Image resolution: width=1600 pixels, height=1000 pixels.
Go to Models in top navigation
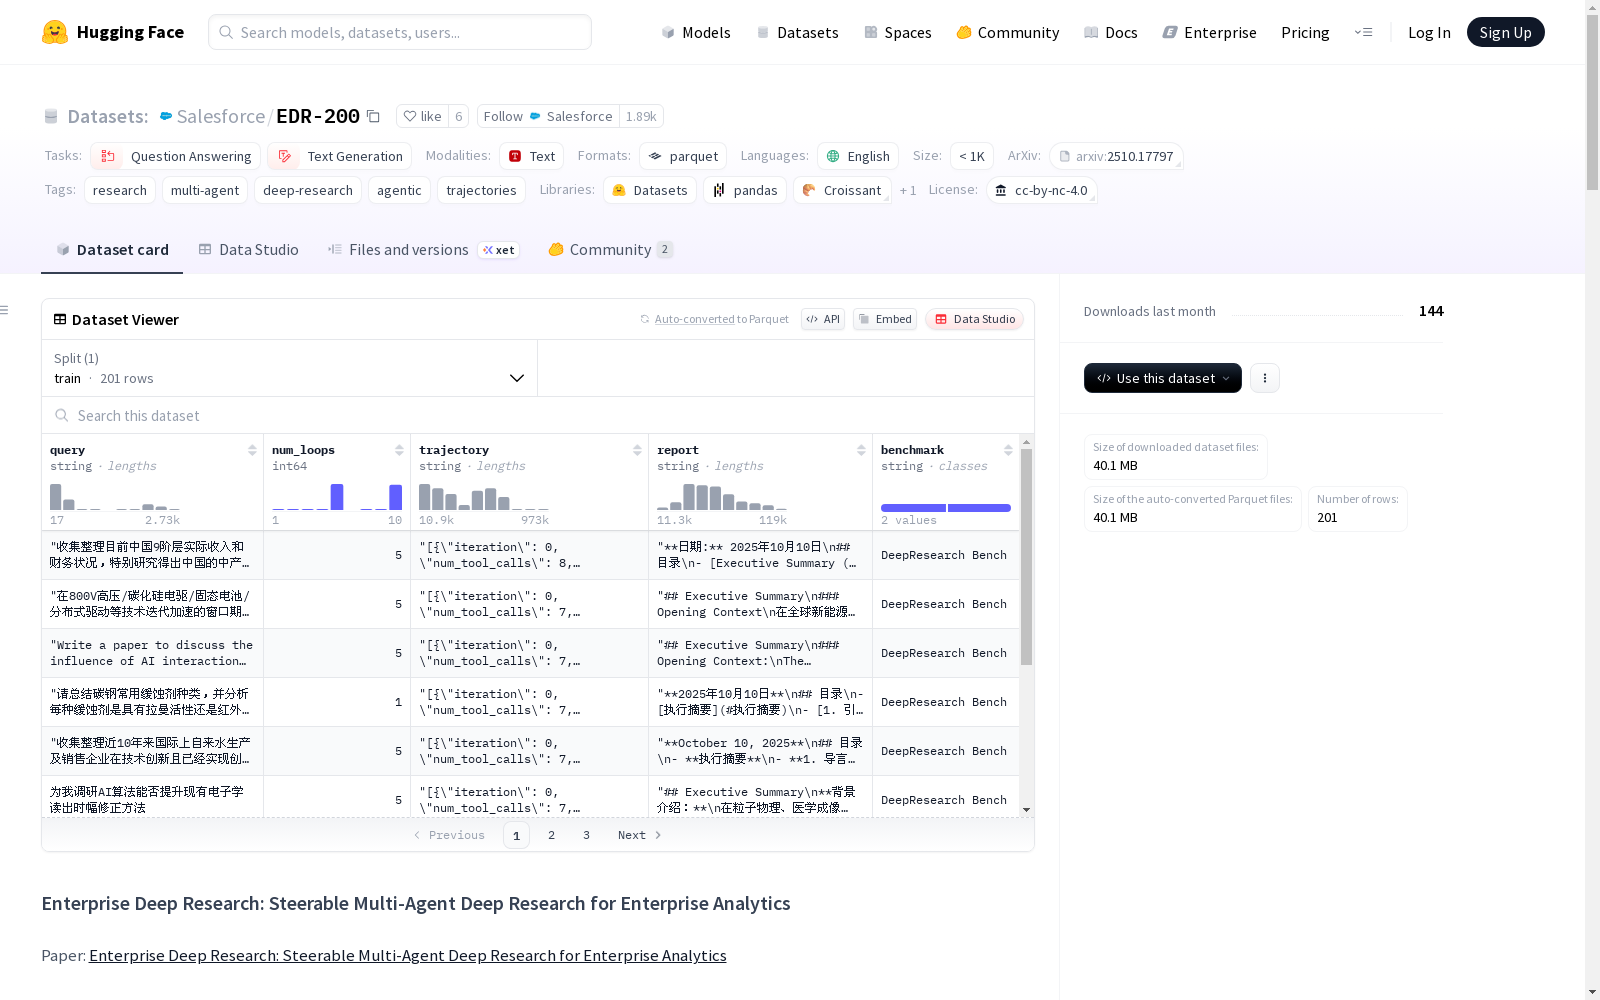pyautogui.click(x=696, y=32)
